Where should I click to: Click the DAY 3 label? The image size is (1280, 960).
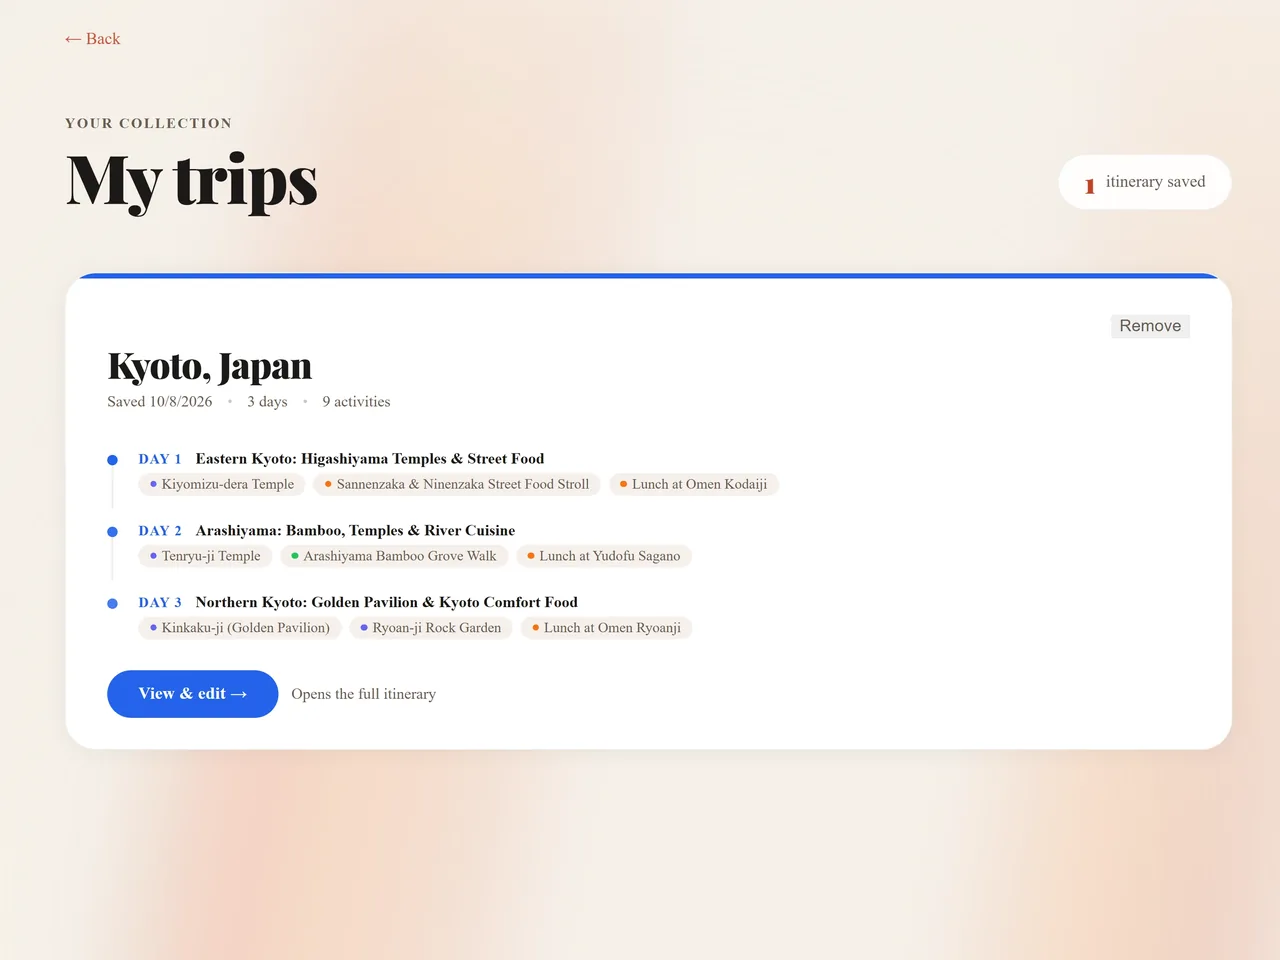pyautogui.click(x=160, y=603)
